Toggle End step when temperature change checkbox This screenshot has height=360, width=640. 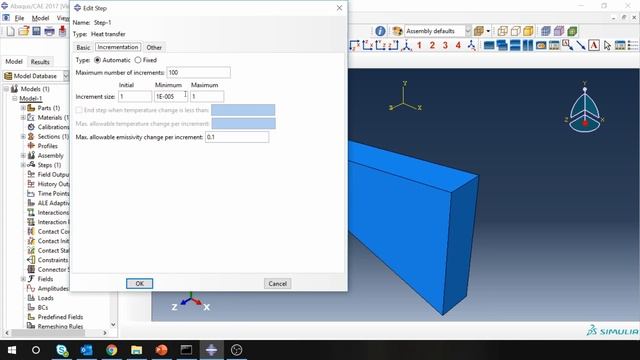pyautogui.click(x=79, y=110)
